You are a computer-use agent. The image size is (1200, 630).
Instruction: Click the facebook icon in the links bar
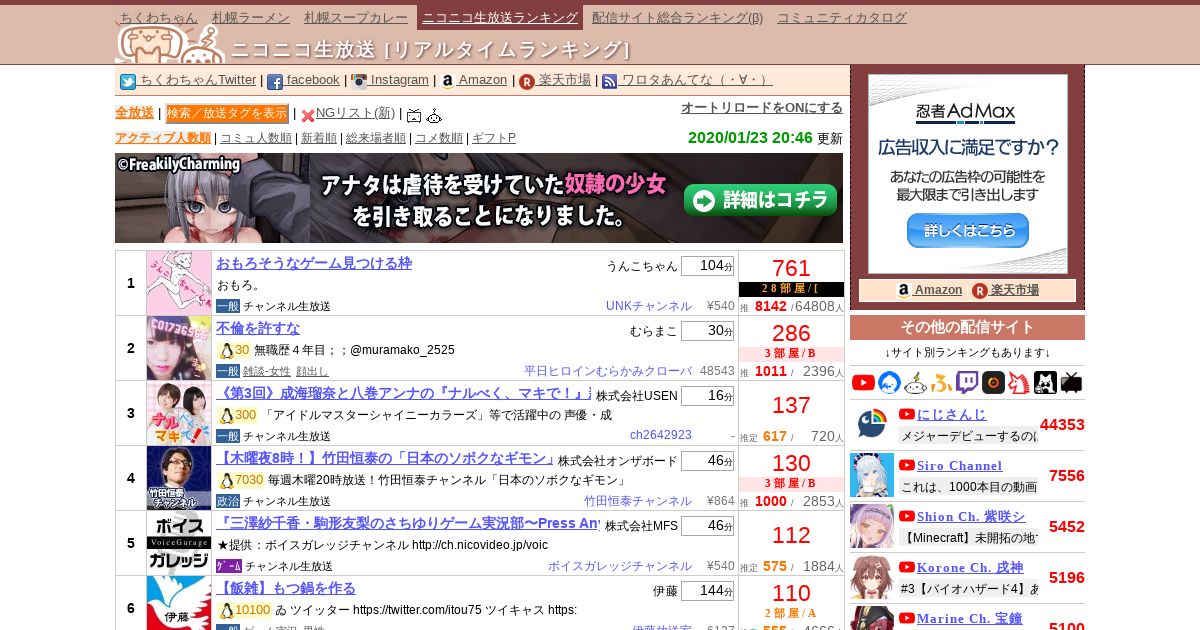coord(275,82)
